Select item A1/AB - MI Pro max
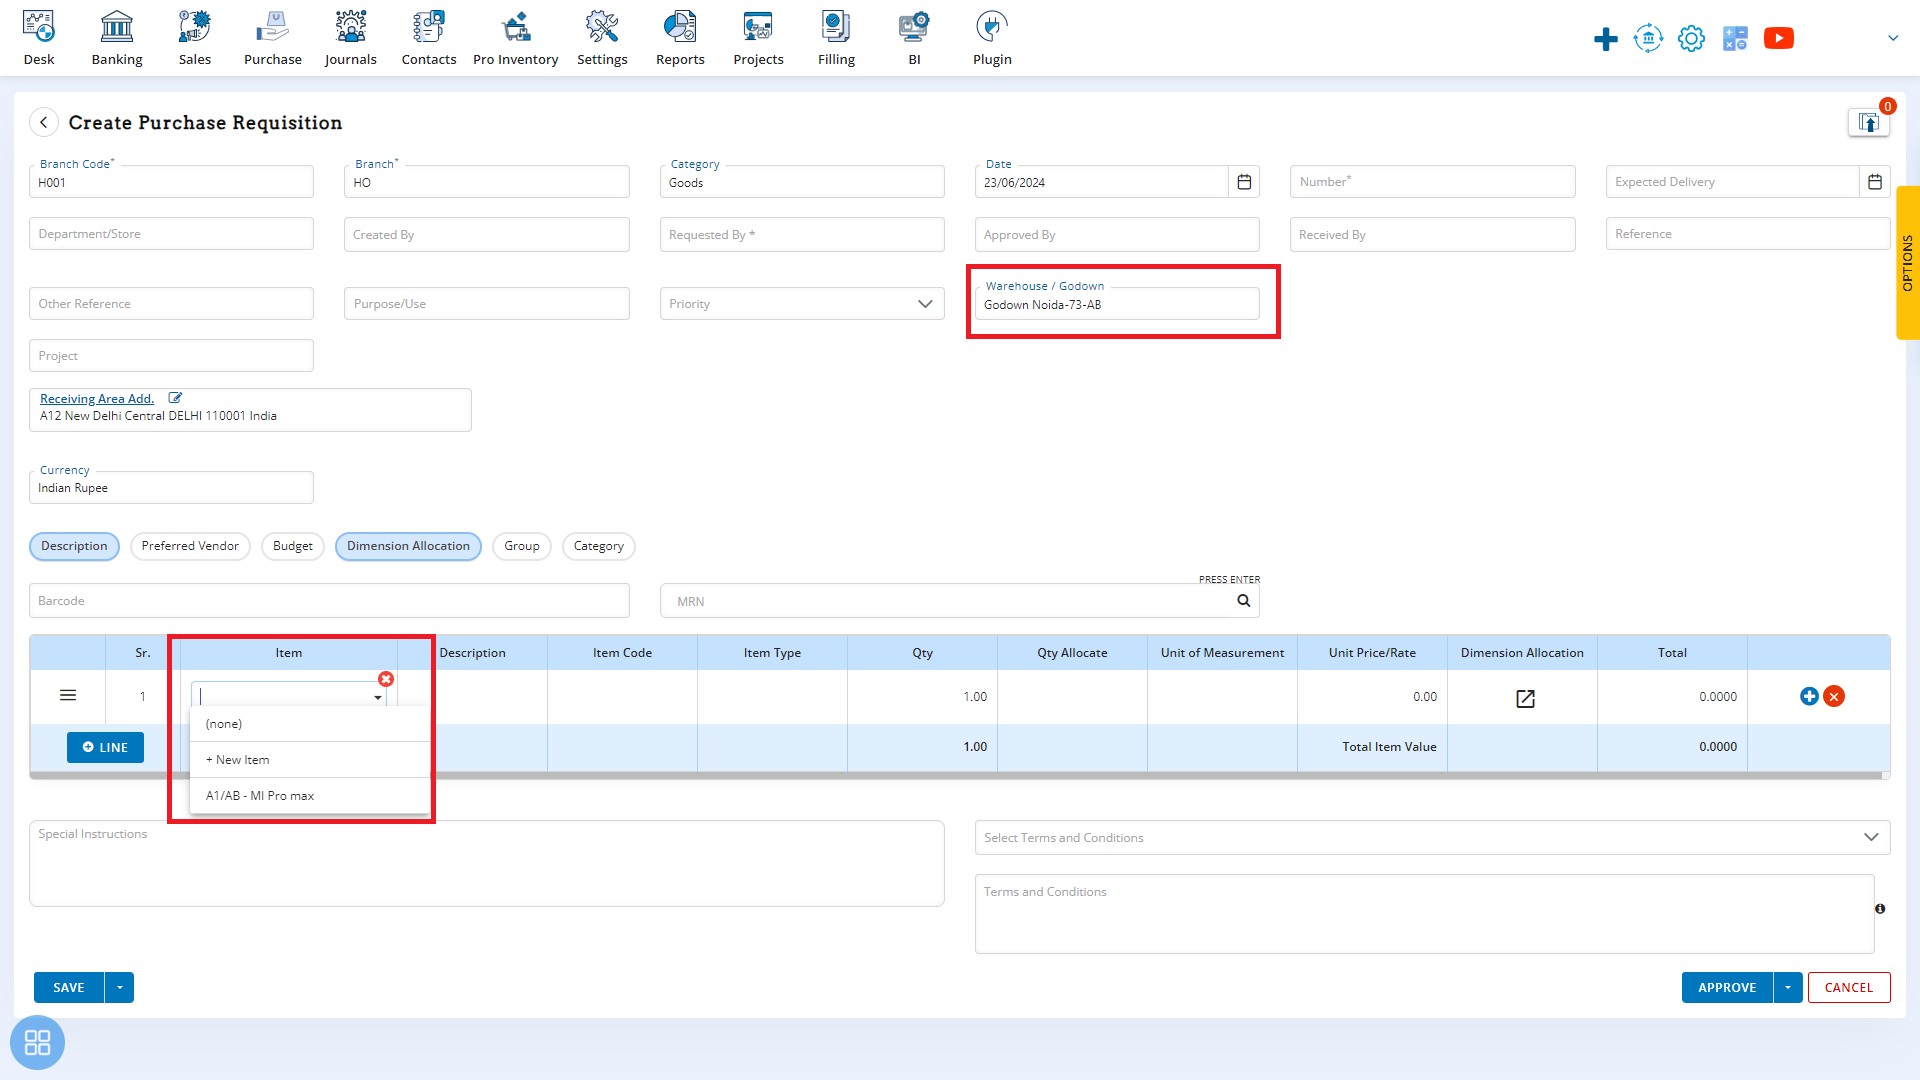 pos(260,795)
